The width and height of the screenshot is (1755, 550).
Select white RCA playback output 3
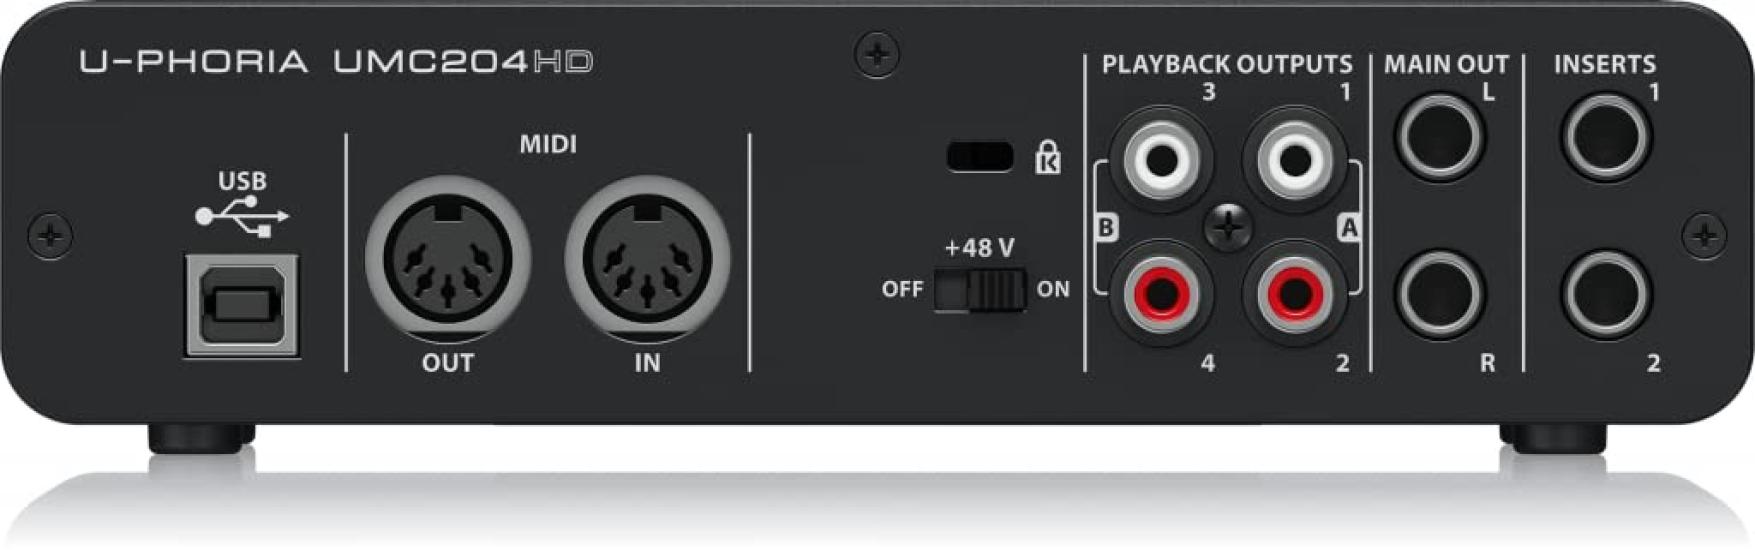tap(1161, 159)
